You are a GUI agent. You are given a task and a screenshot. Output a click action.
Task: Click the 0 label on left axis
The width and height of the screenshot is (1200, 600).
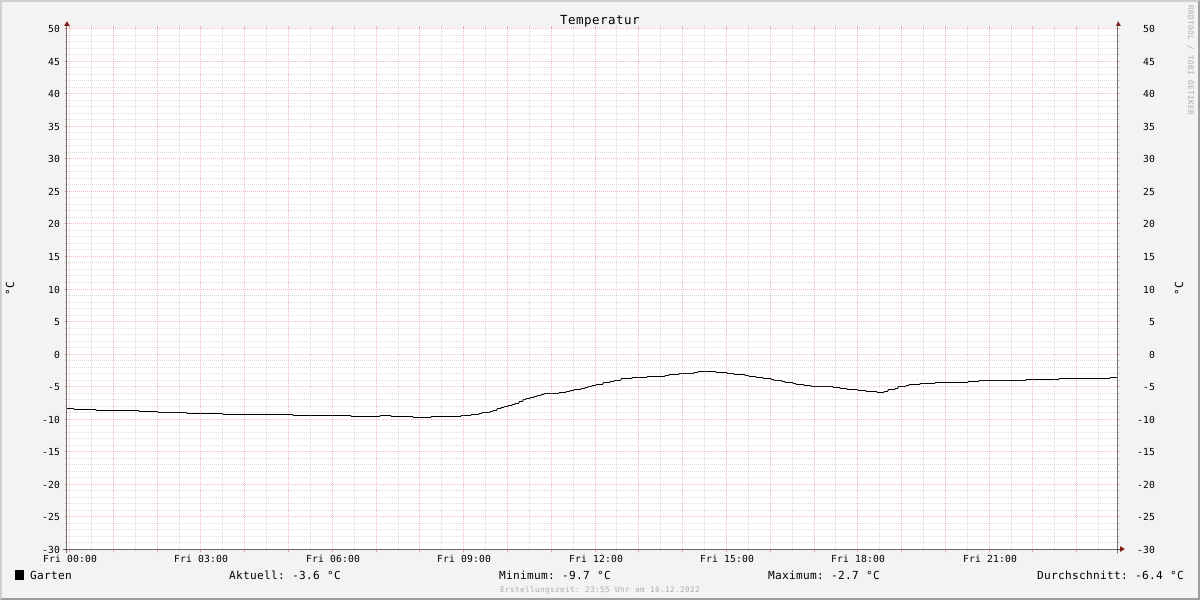pyautogui.click(x=57, y=355)
